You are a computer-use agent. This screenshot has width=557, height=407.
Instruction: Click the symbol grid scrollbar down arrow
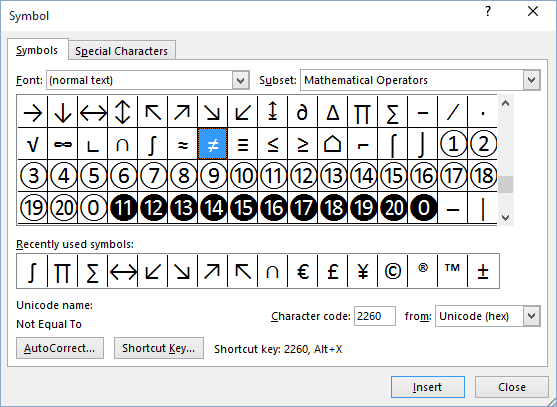tap(505, 217)
